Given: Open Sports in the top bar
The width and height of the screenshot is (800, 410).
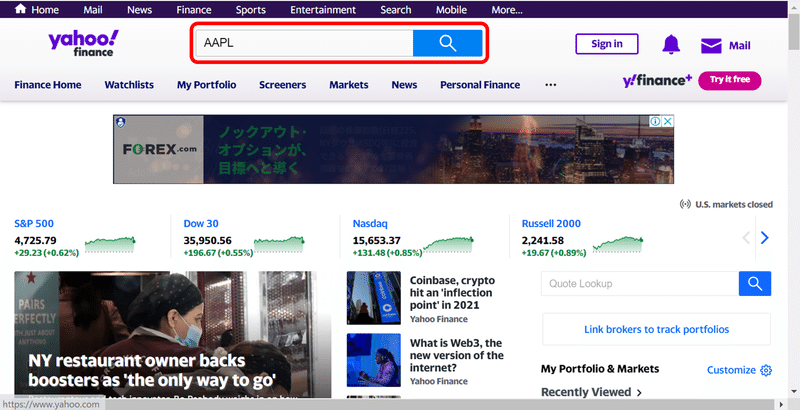Looking at the screenshot, I should [x=251, y=10].
